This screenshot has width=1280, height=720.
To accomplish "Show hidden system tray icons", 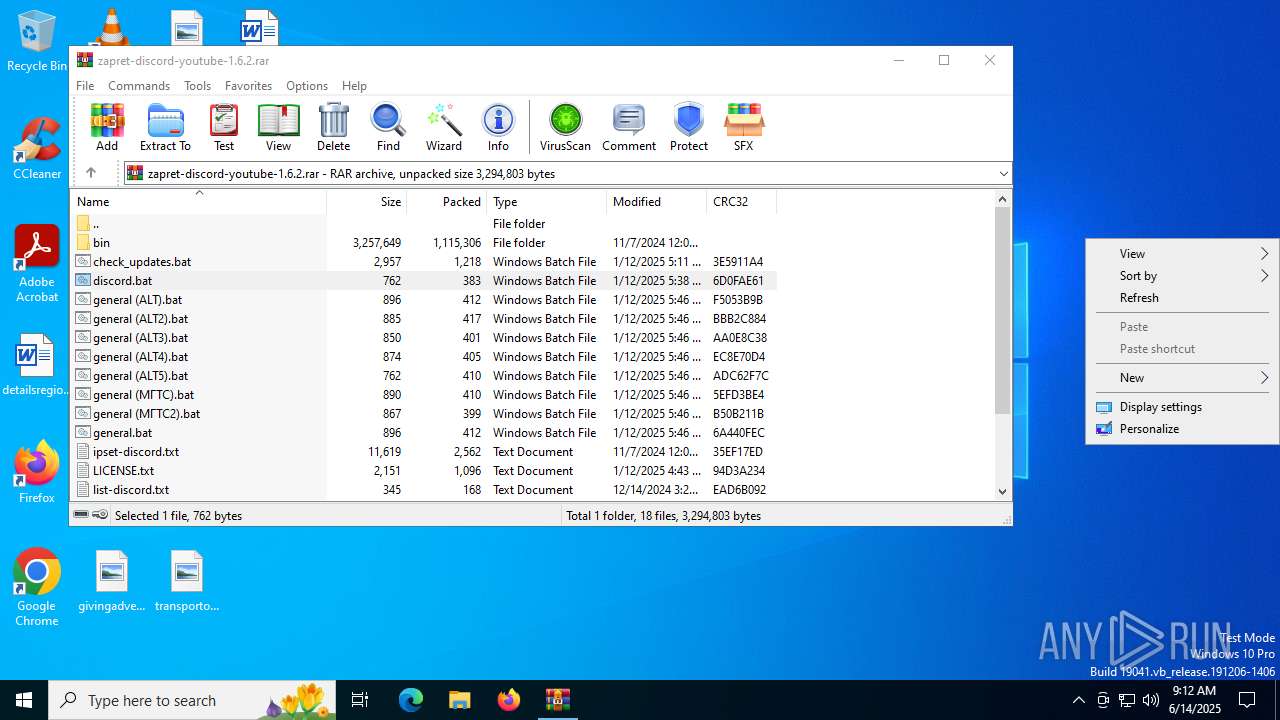I will tap(1078, 700).
